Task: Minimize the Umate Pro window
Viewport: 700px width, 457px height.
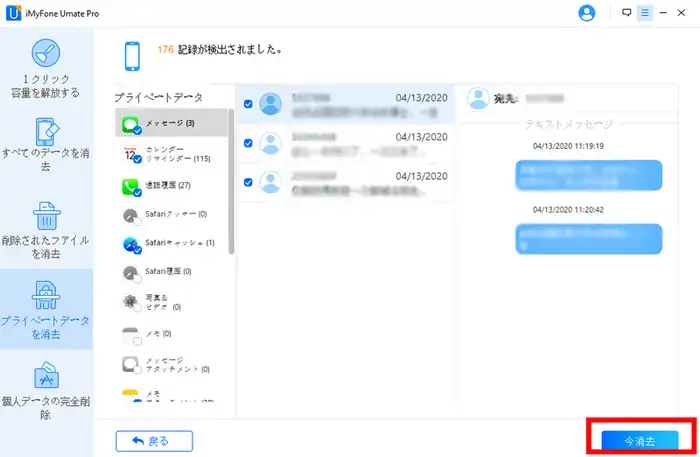Action: (x=663, y=13)
